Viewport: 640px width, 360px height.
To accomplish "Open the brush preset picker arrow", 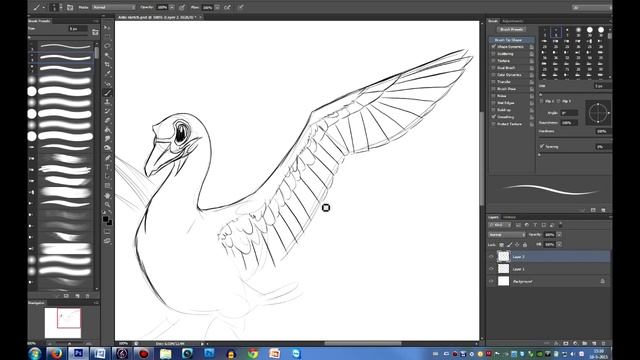I will pos(61,7).
